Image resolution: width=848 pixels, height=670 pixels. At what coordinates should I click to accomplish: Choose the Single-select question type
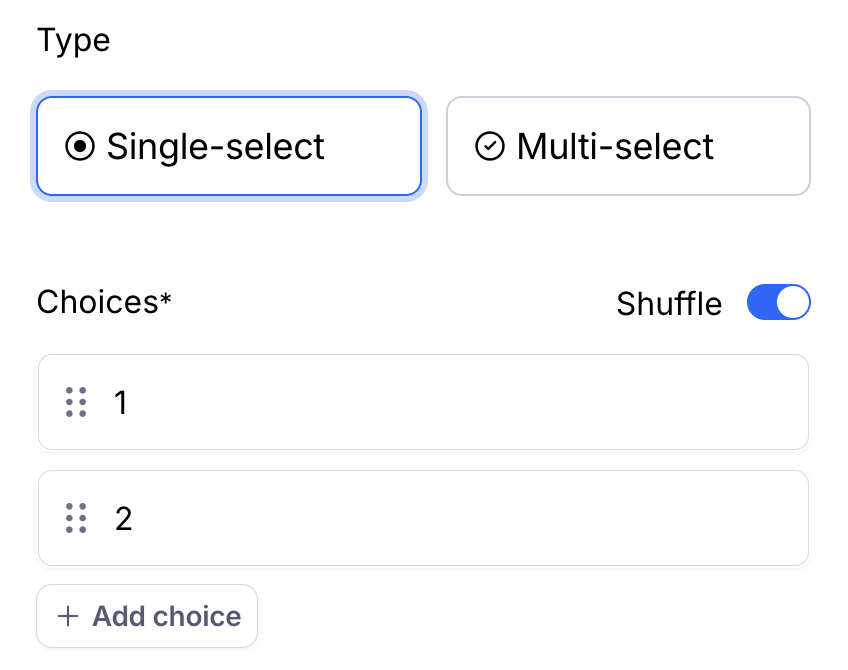(x=229, y=146)
